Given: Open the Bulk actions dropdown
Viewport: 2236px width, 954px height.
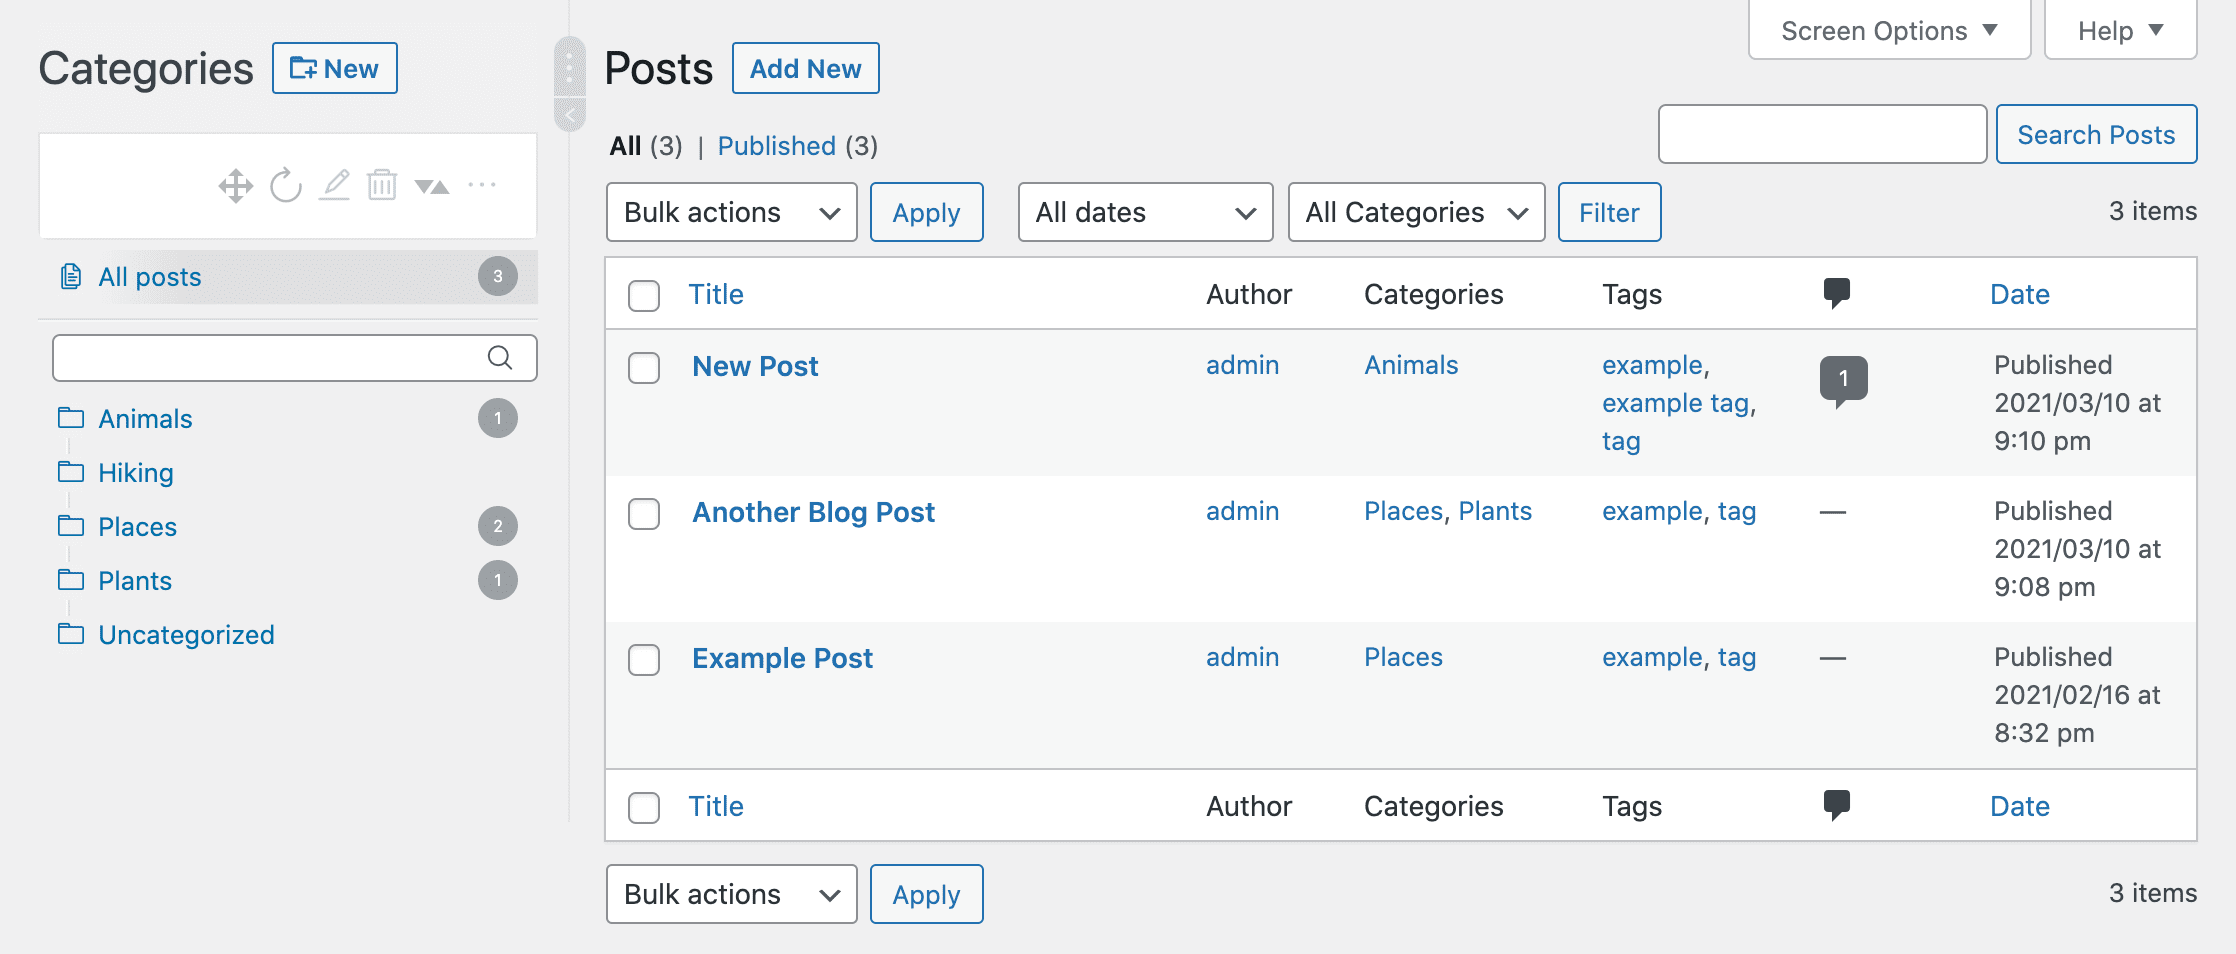Looking at the screenshot, I should [x=731, y=212].
